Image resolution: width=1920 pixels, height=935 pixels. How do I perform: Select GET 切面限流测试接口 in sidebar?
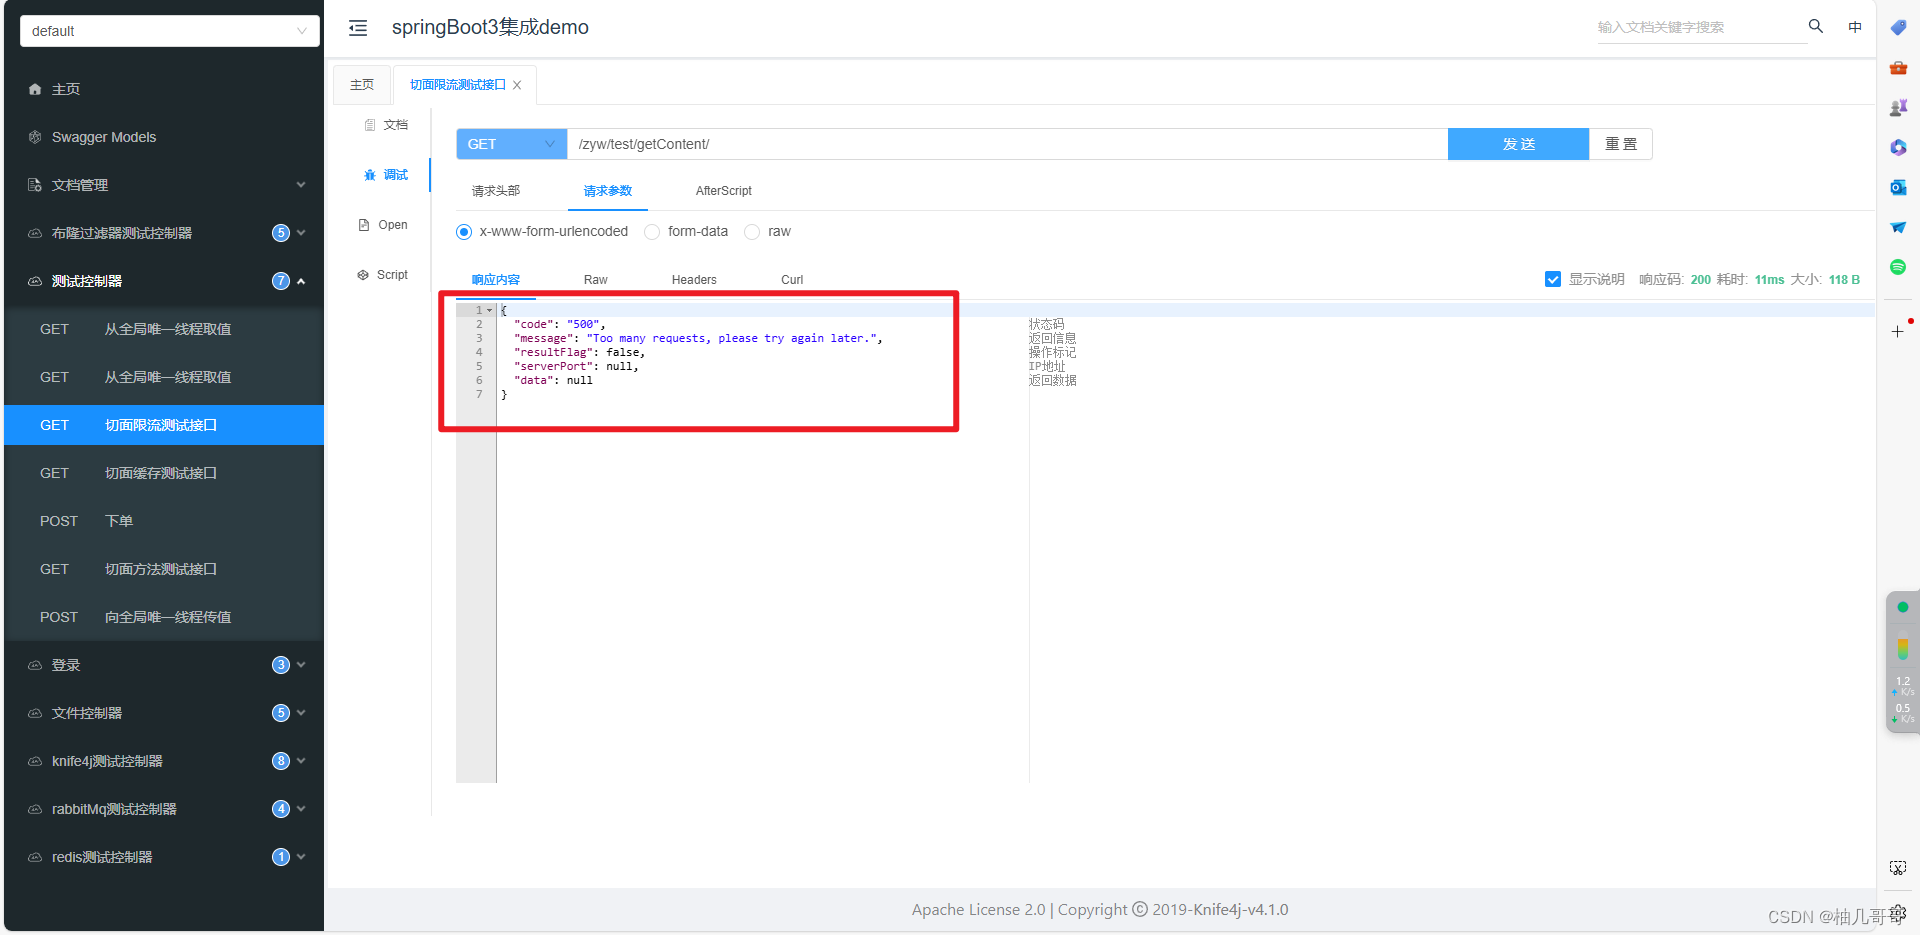[x=164, y=425]
